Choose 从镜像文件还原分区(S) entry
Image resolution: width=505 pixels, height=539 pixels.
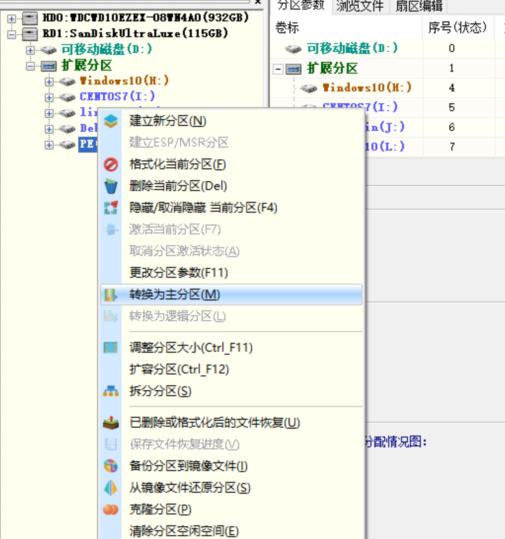(x=231, y=487)
